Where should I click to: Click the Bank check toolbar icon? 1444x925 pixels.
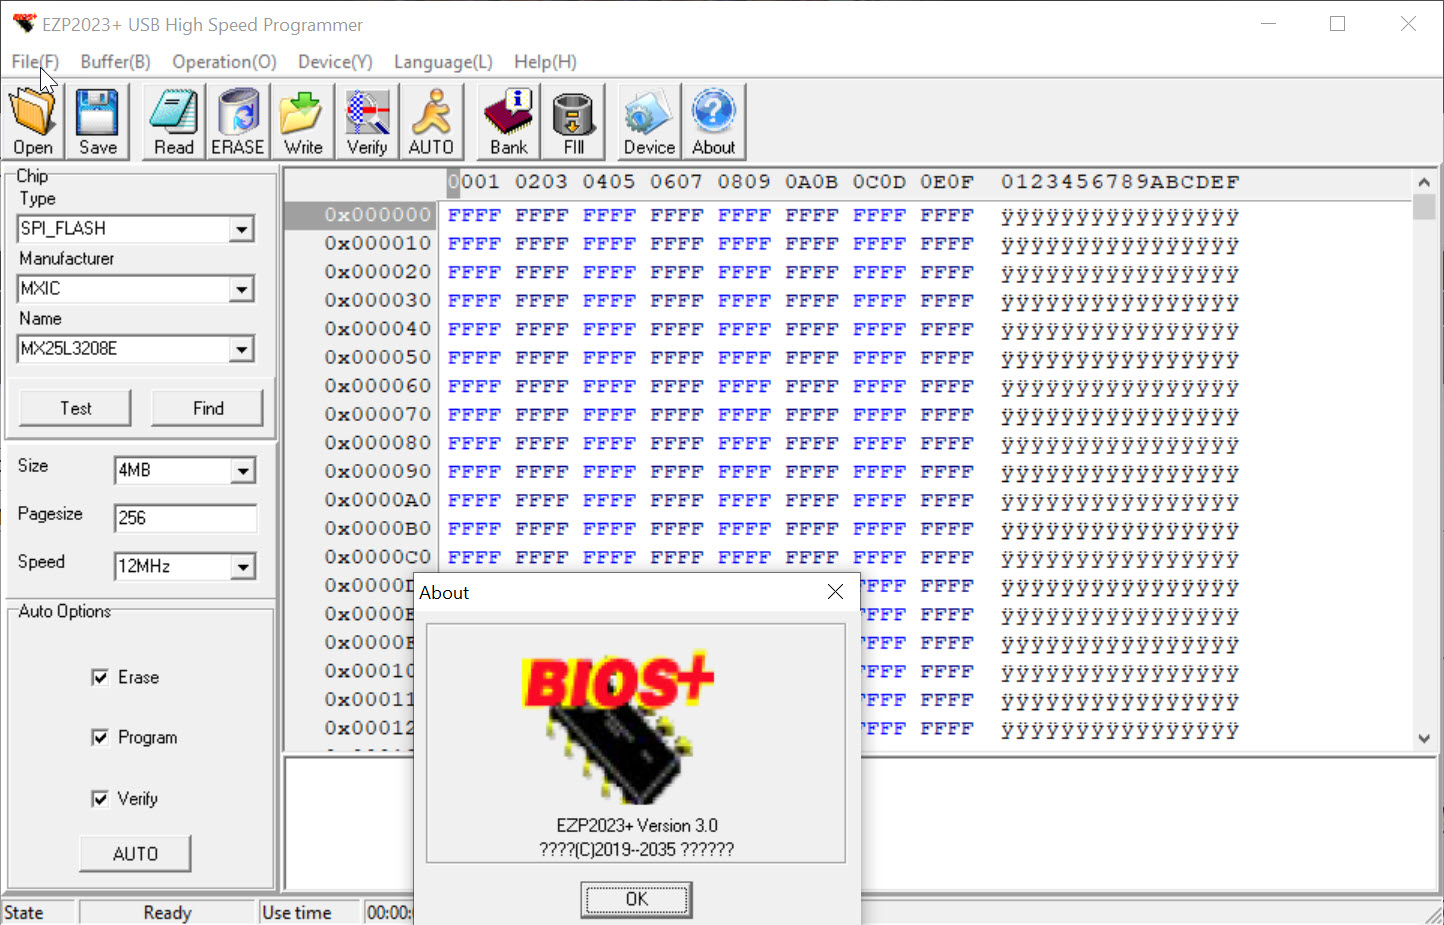pos(509,121)
